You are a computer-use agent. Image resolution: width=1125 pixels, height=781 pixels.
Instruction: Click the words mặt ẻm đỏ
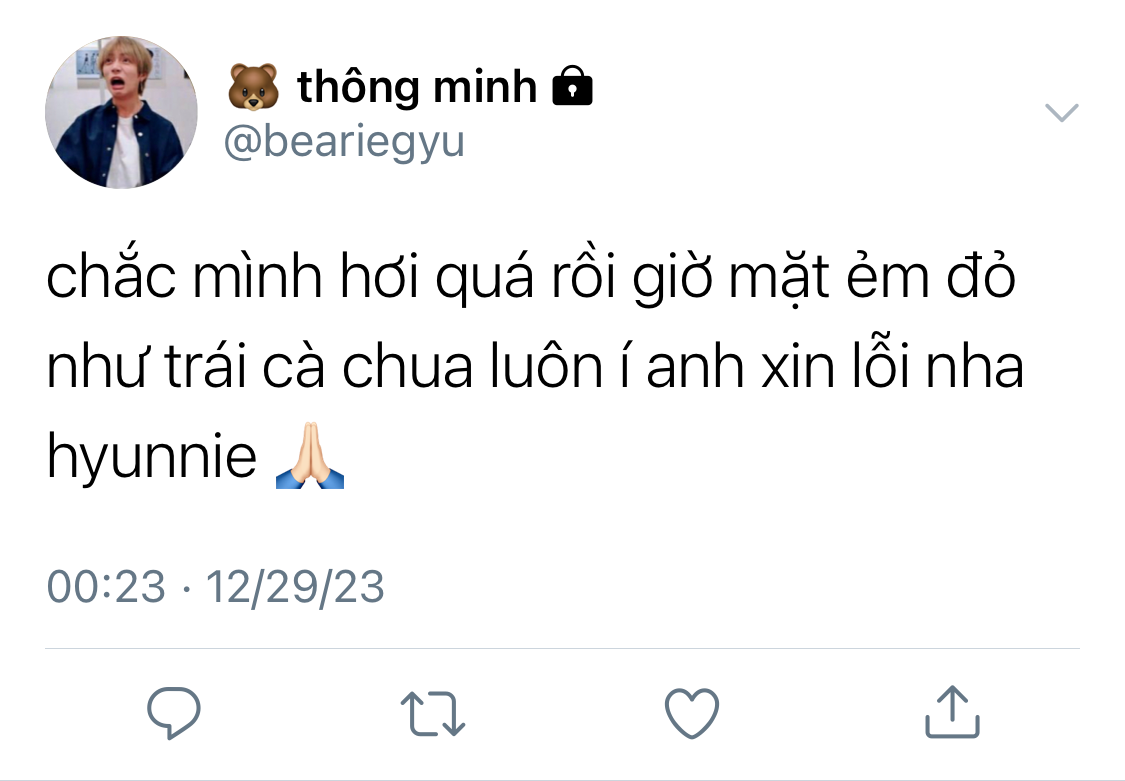point(872,278)
